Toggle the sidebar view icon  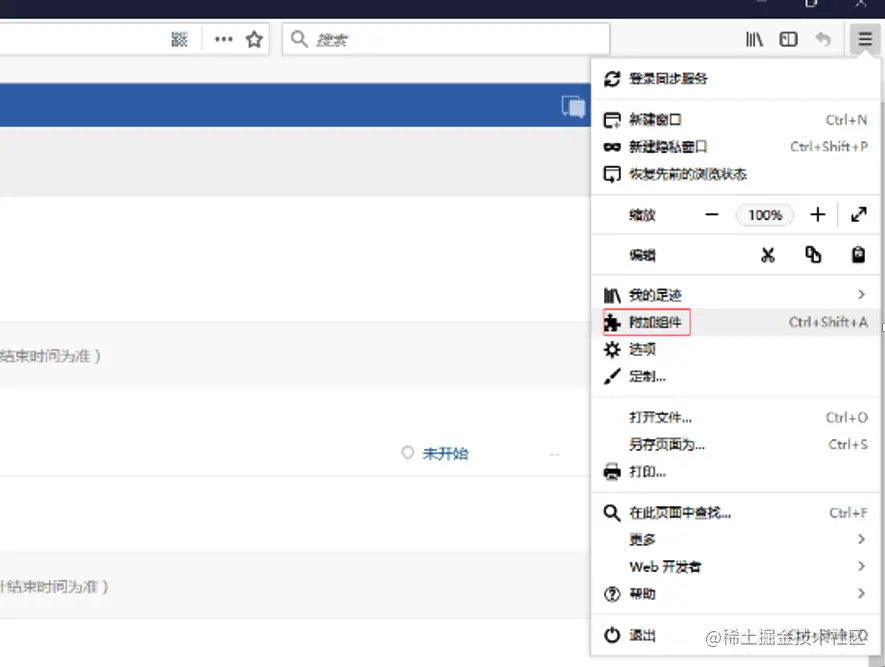788,39
